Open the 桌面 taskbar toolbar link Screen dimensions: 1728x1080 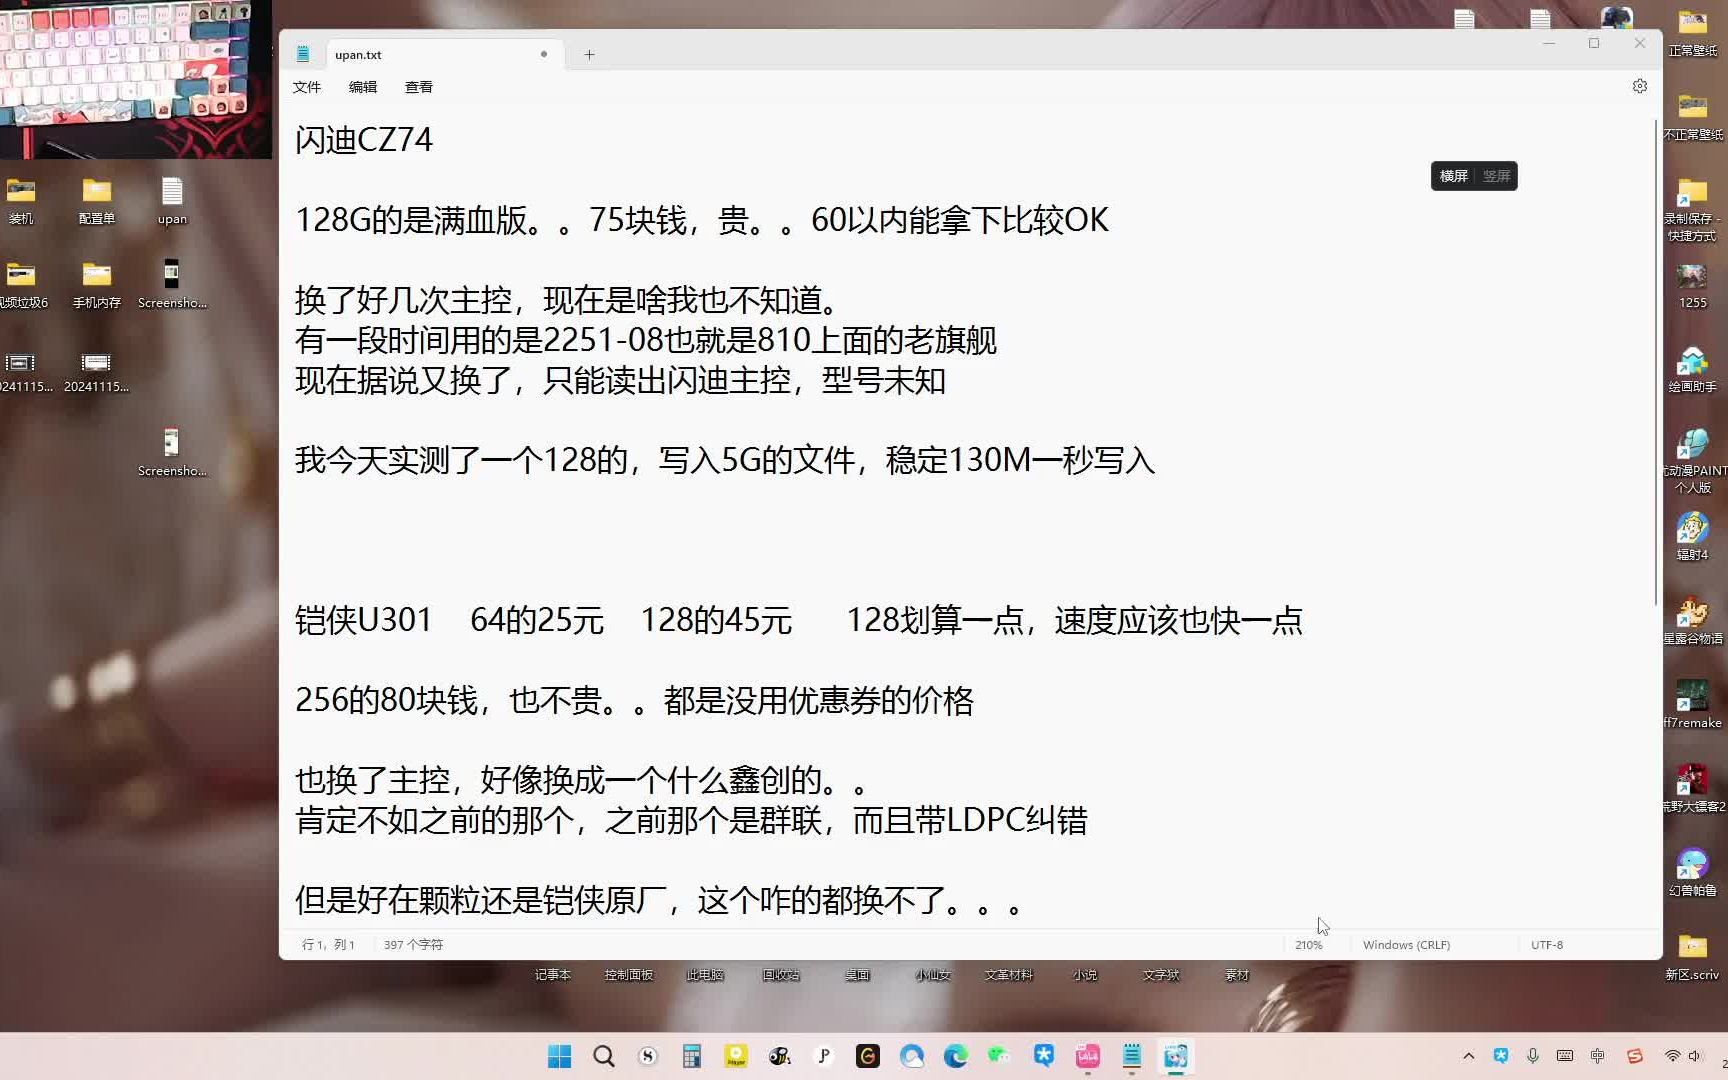[x=857, y=975]
